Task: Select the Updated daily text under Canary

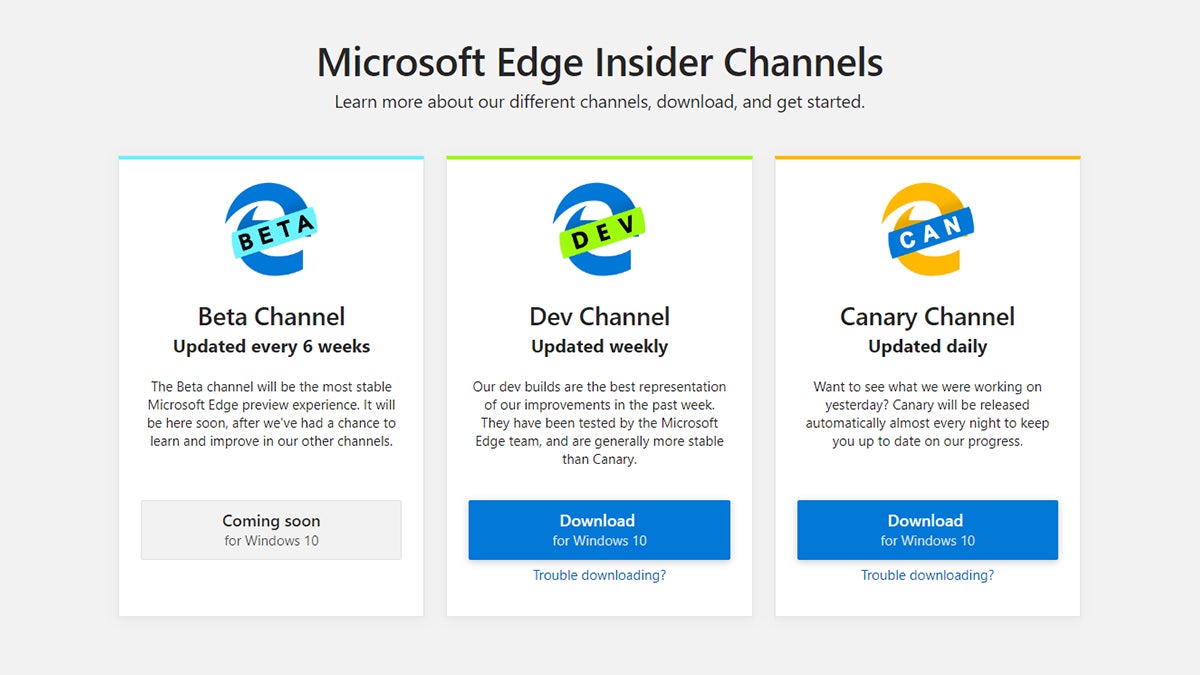Action: pyautogui.click(x=927, y=346)
